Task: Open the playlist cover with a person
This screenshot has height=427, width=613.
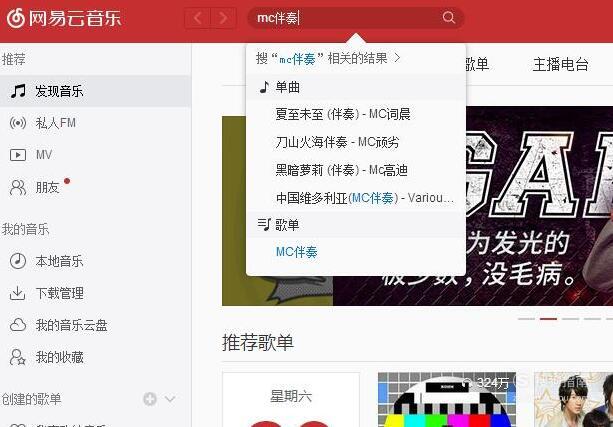Action: pos(574,400)
